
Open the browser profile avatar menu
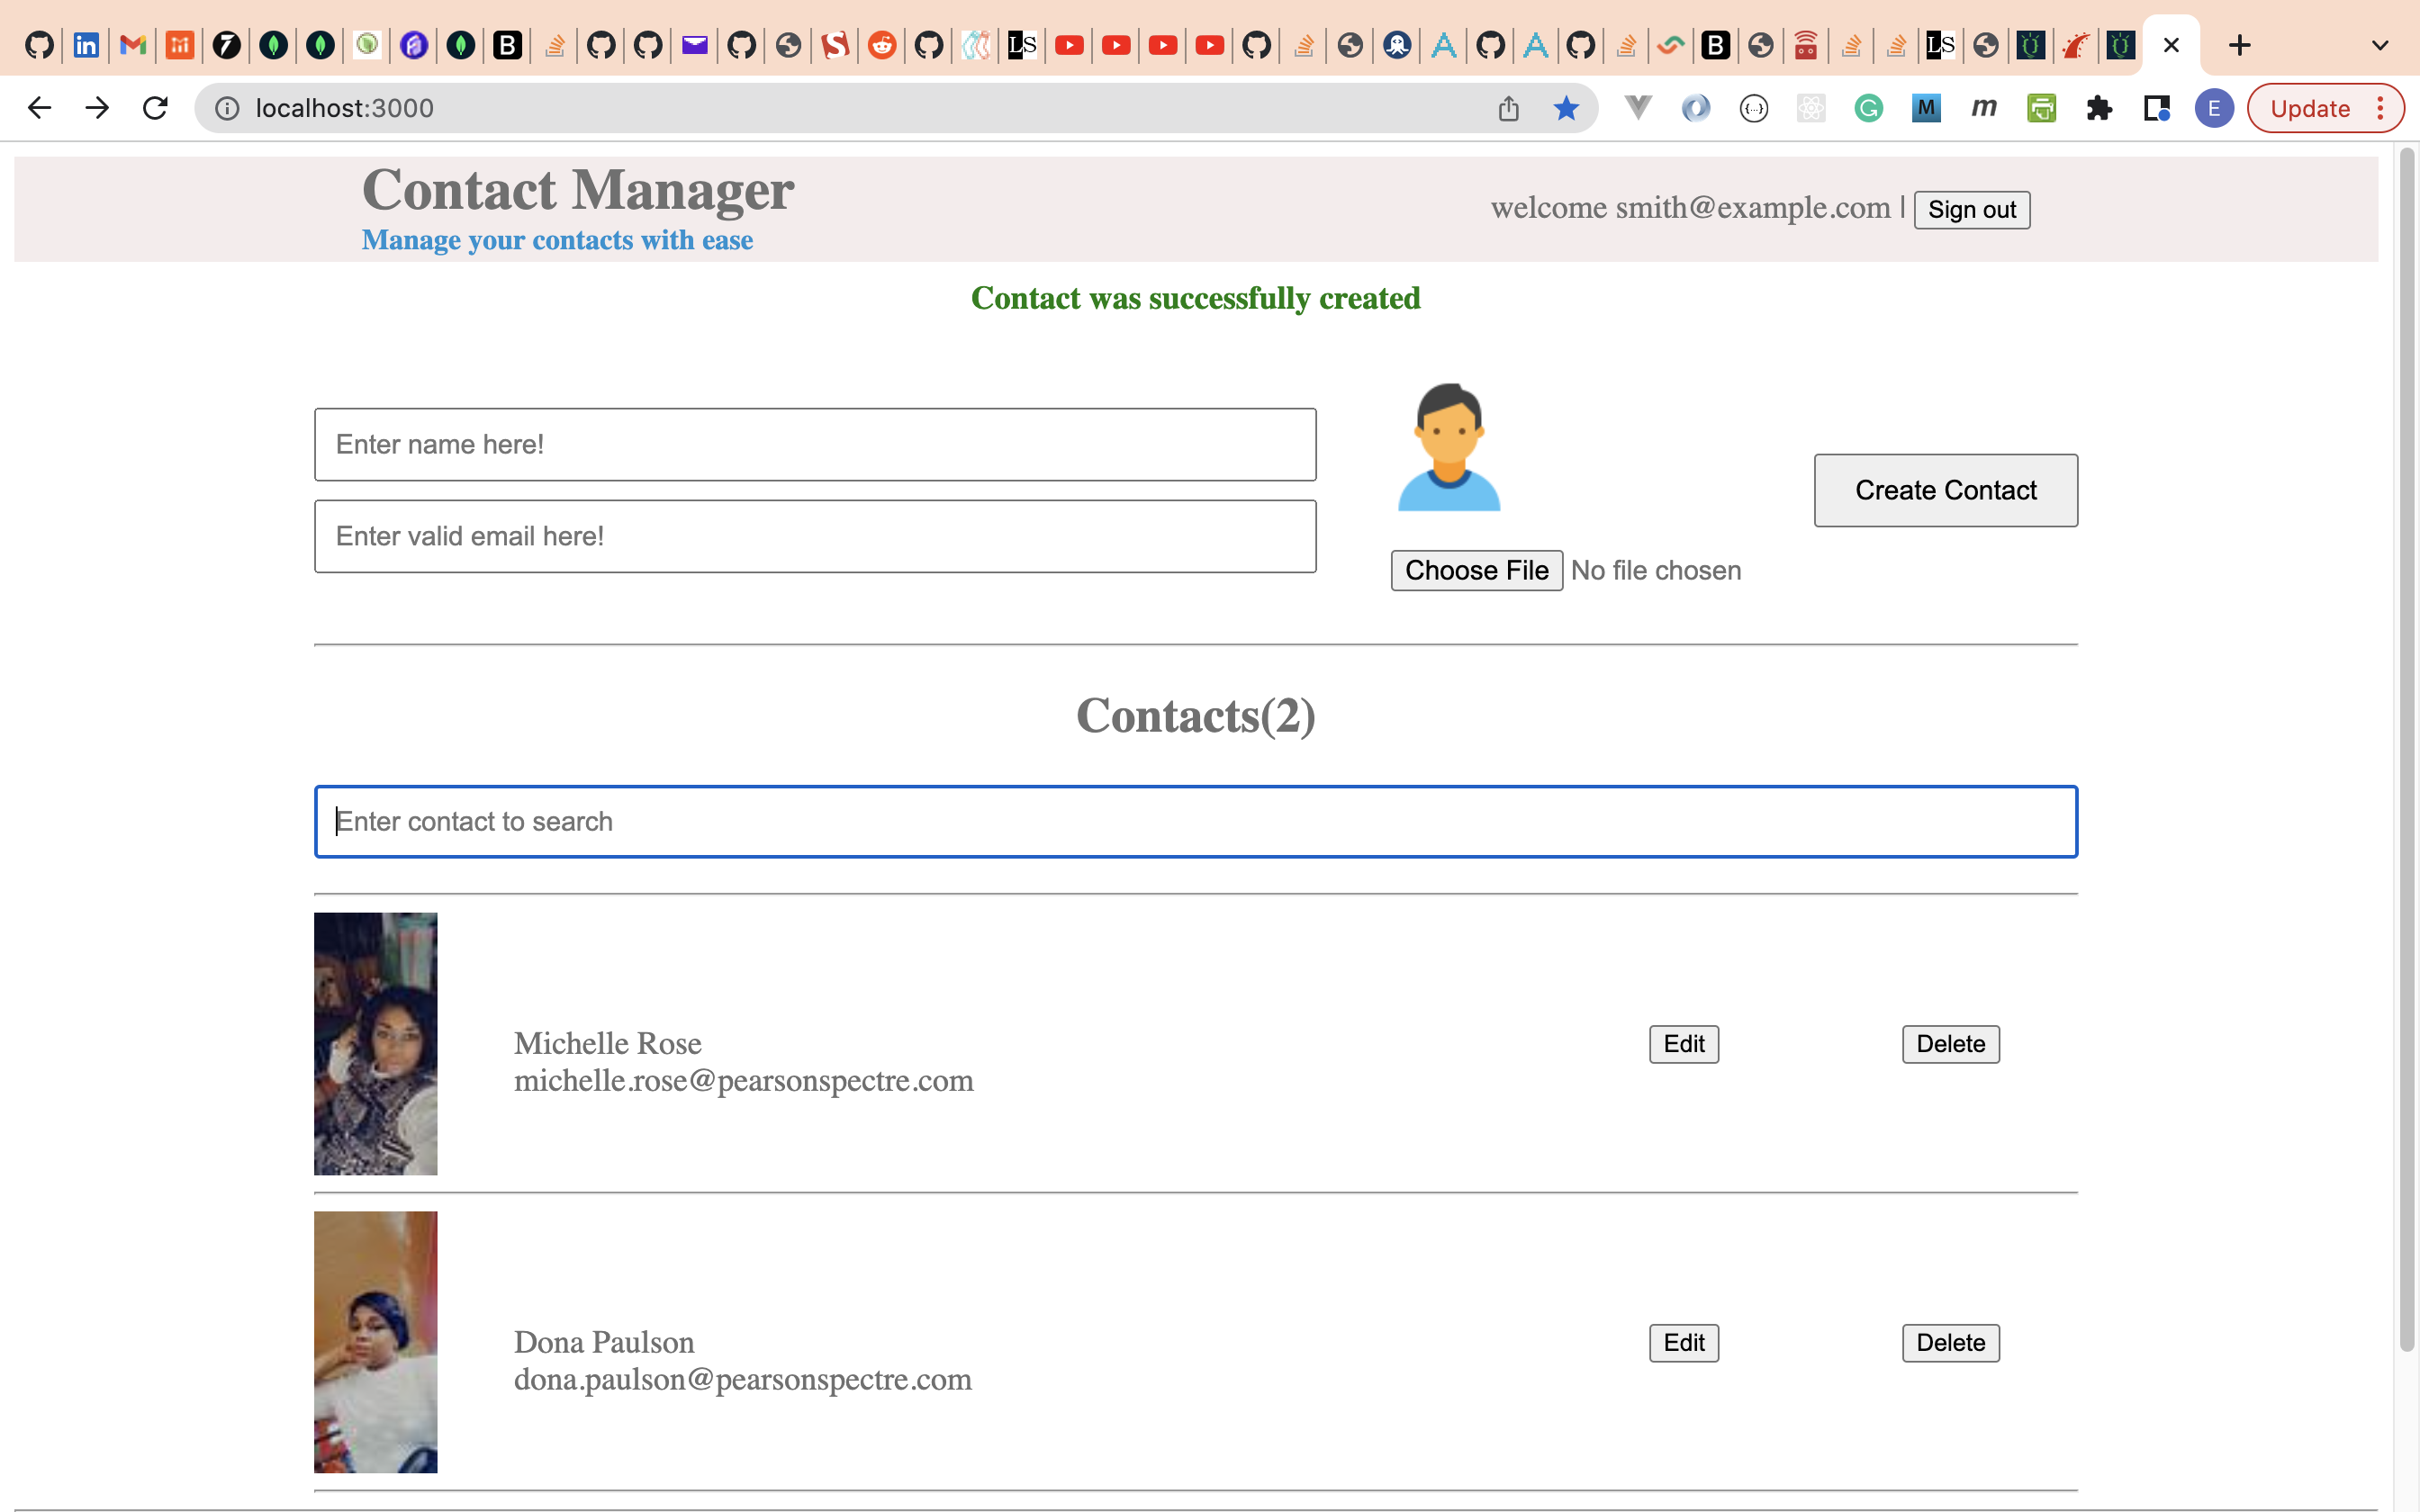(2213, 108)
